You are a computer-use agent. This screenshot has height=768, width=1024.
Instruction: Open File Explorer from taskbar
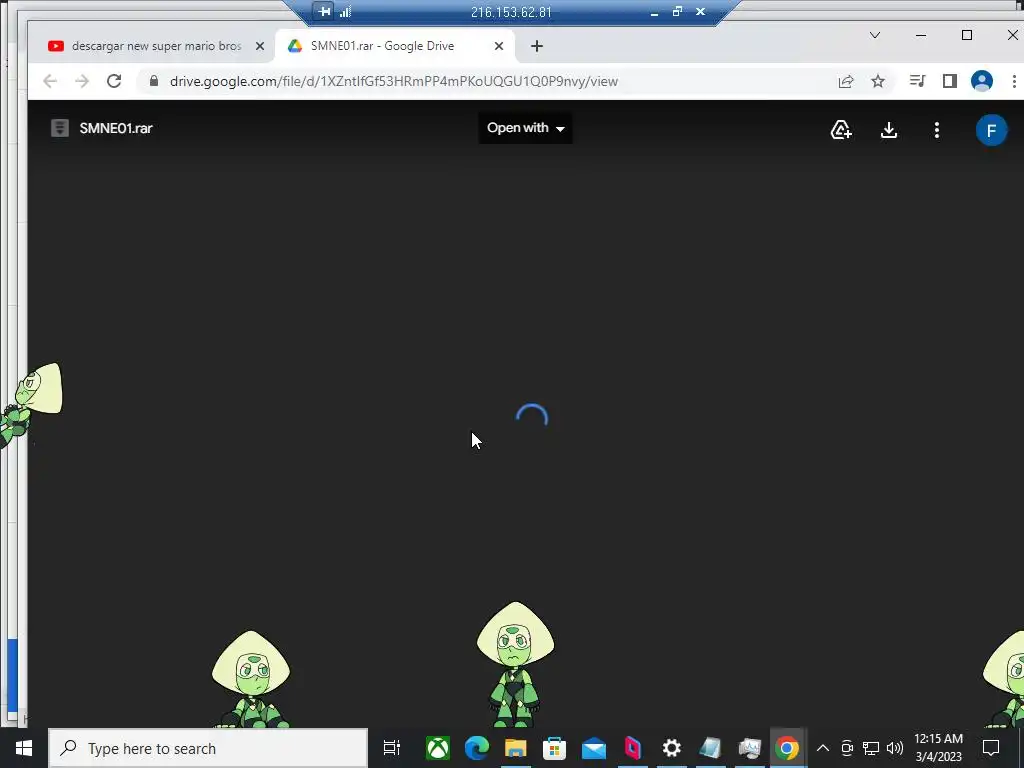point(515,748)
